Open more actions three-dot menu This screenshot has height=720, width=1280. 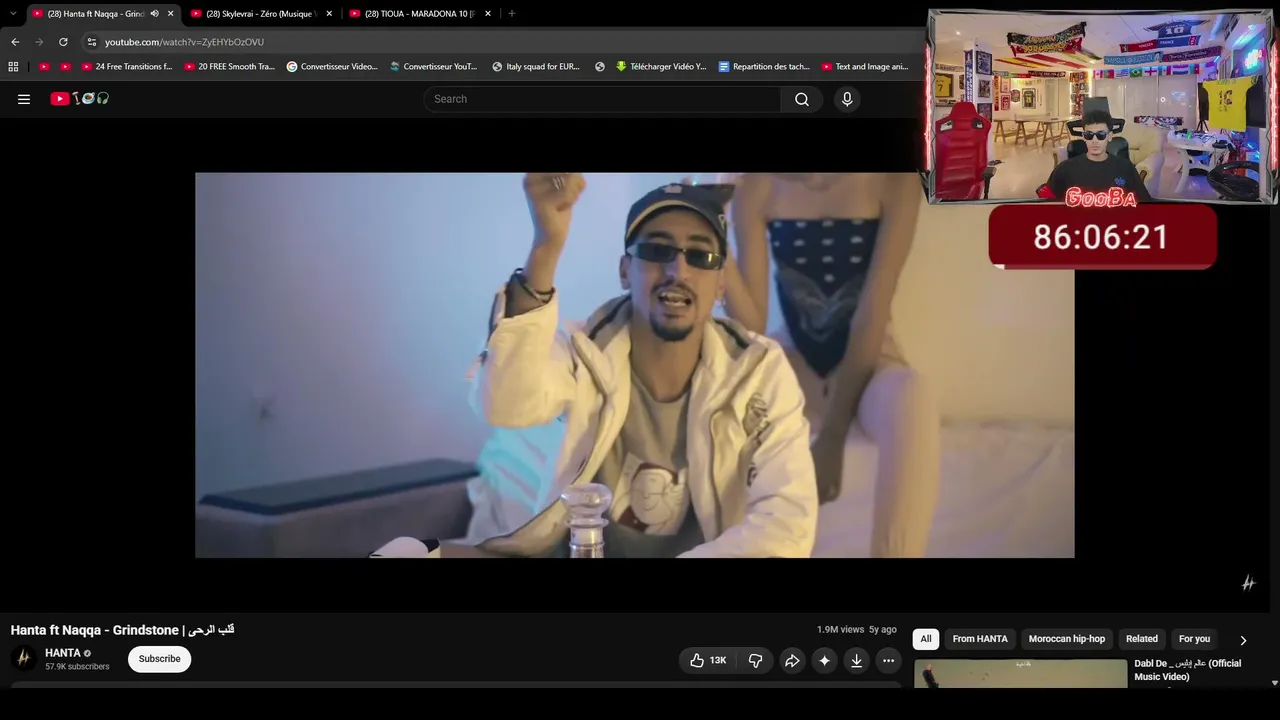coord(888,660)
